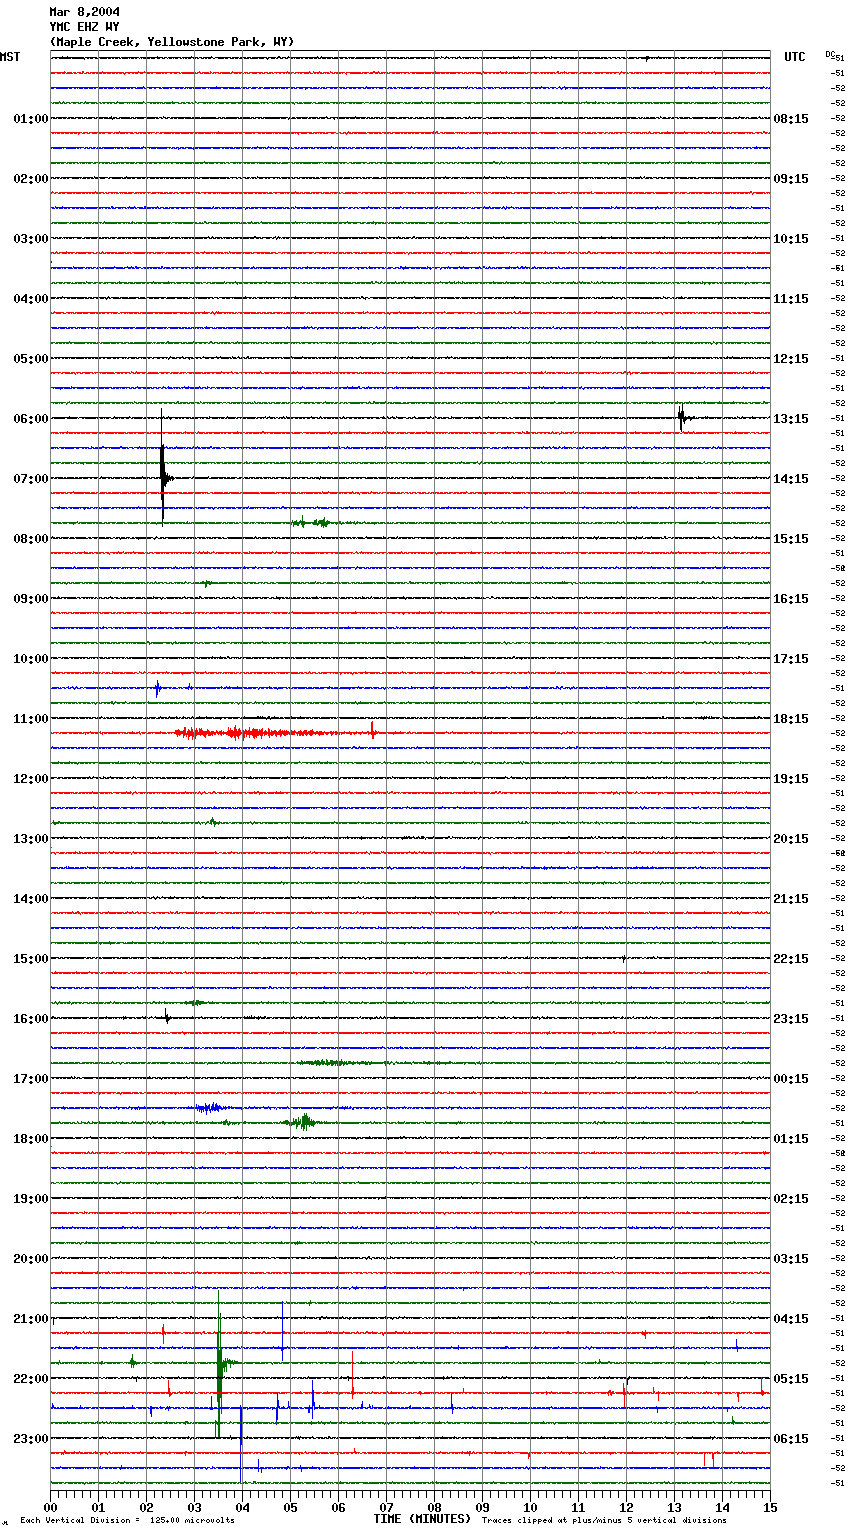Click 'Traces clipped at plus/minus 5 vertical divisions' note
This screenshot has height=1534, width=850.
pos(604,1521)
